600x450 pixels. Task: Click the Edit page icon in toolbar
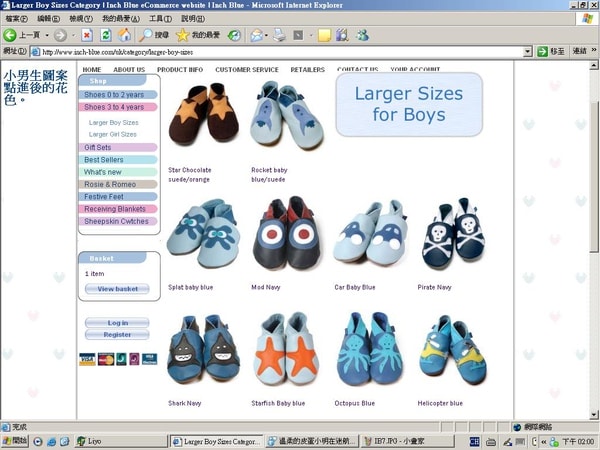pyautogui.click(x=298, y=35)
